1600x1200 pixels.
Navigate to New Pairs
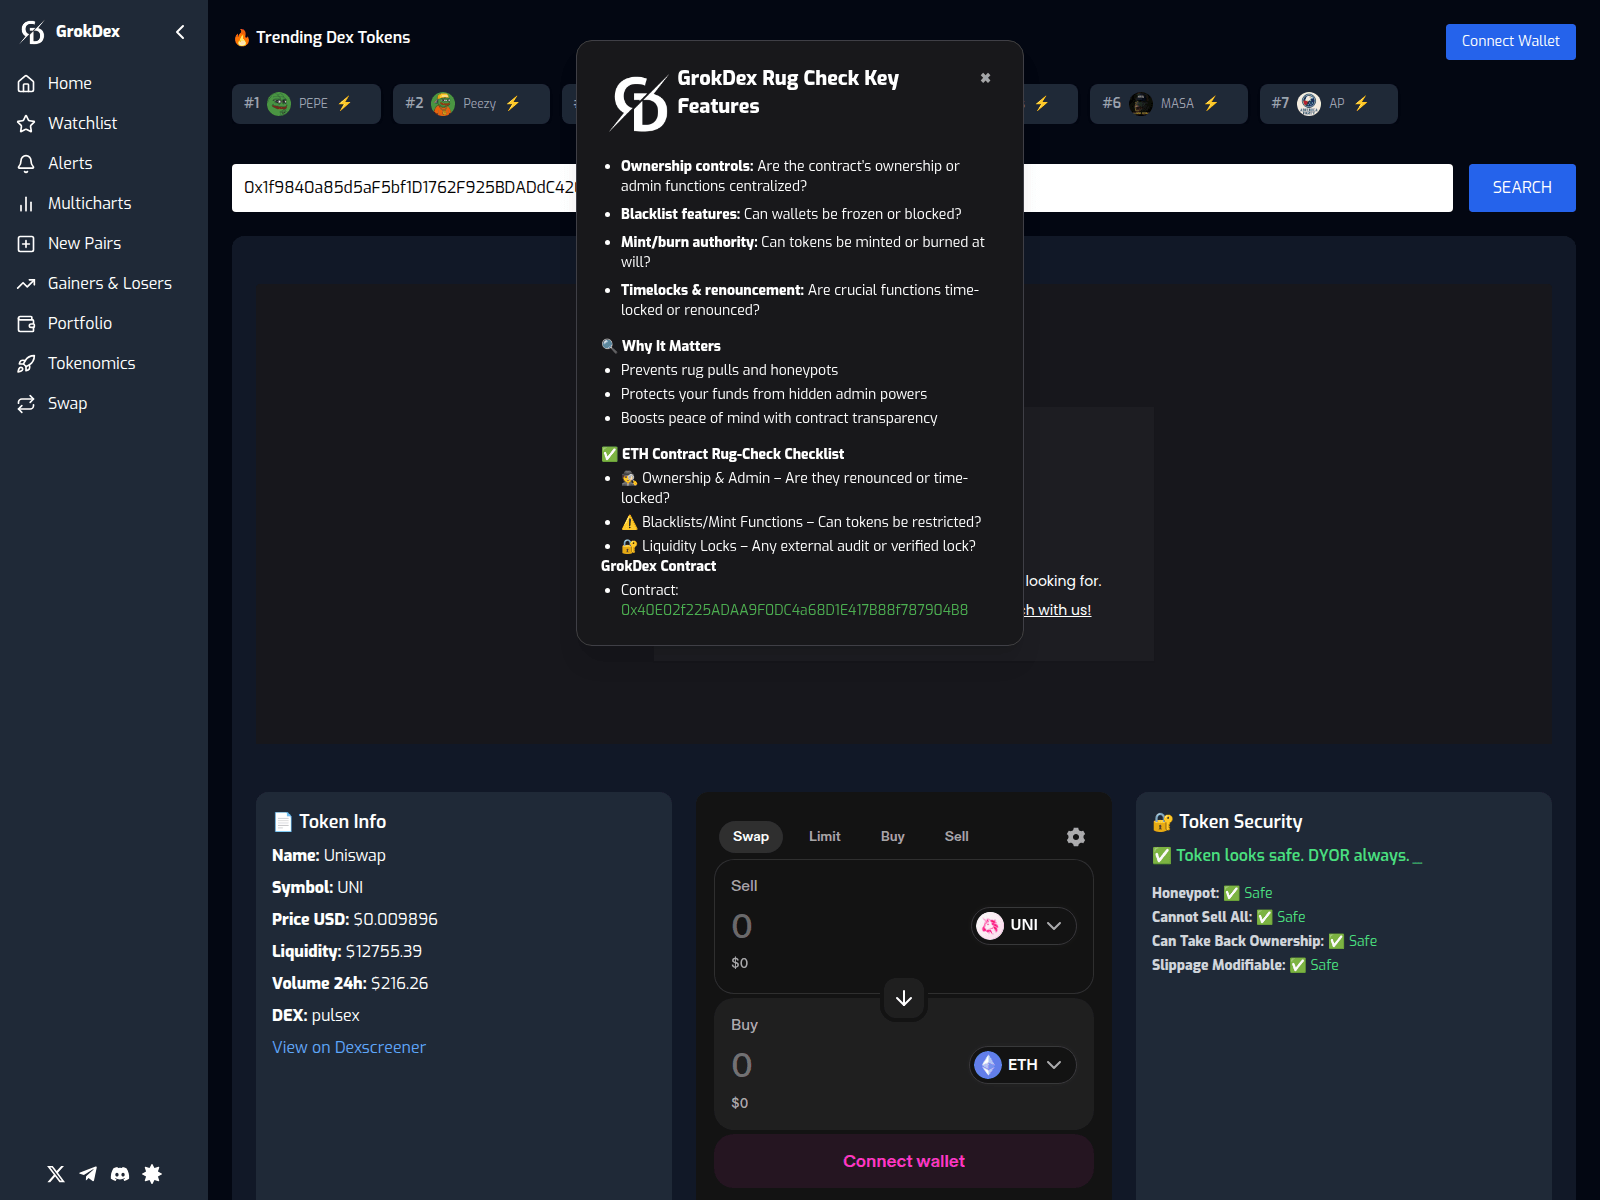pos(84,243)
